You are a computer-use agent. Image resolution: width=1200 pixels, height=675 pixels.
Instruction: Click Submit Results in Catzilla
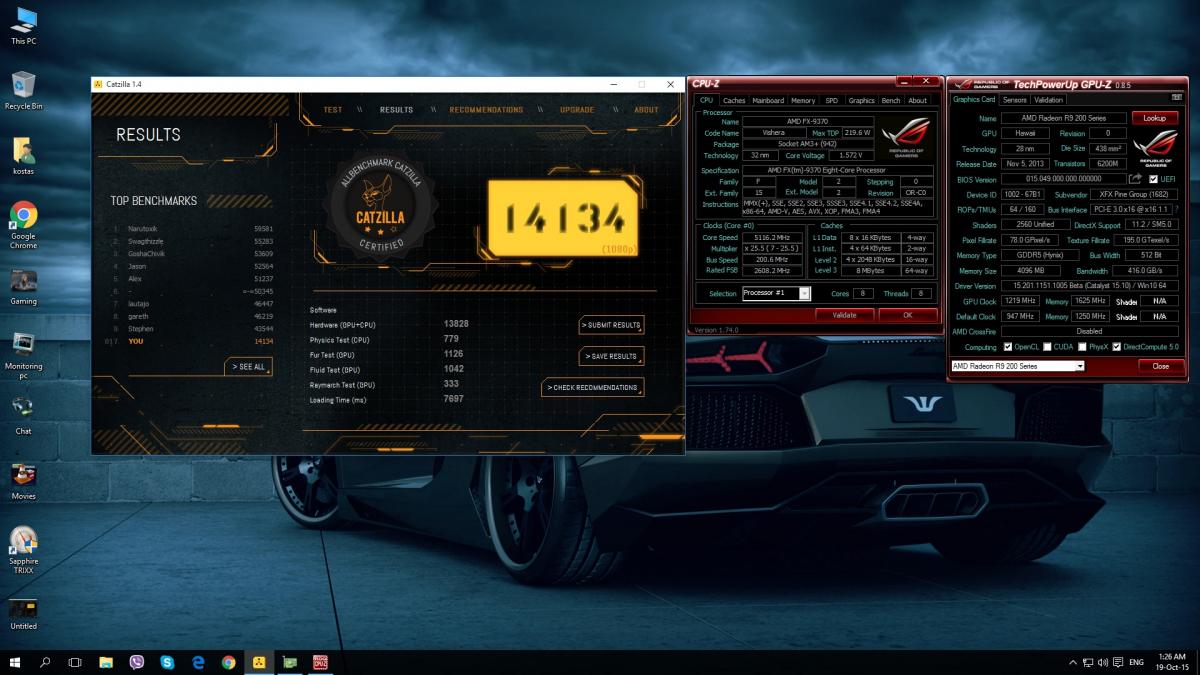[611, 325]
